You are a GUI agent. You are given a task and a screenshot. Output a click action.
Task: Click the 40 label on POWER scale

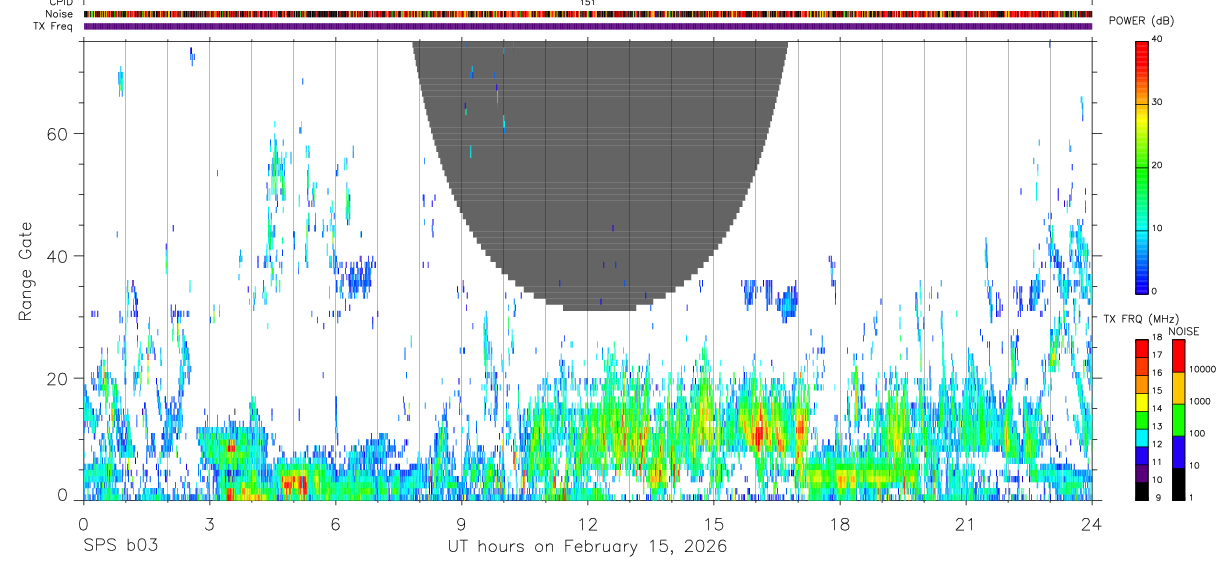(1158, 40)
